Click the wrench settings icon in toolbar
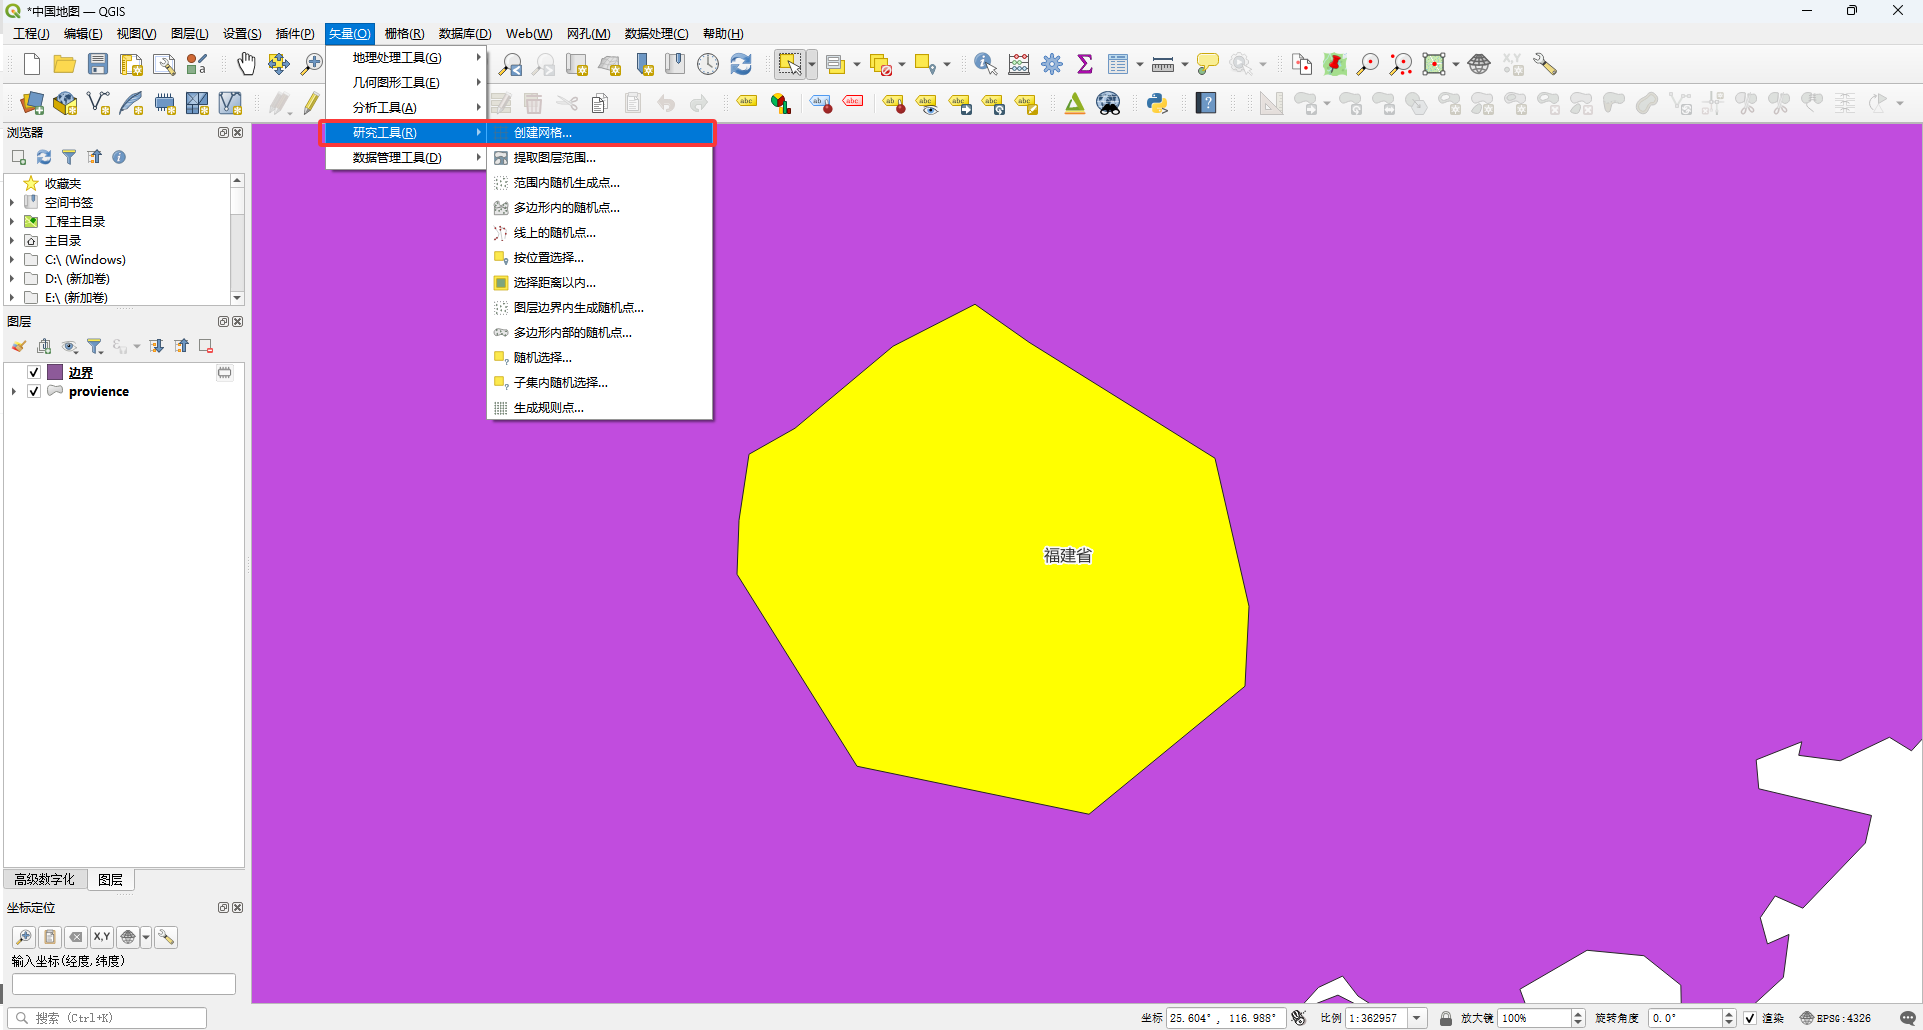 click(x=1545, y=65)
